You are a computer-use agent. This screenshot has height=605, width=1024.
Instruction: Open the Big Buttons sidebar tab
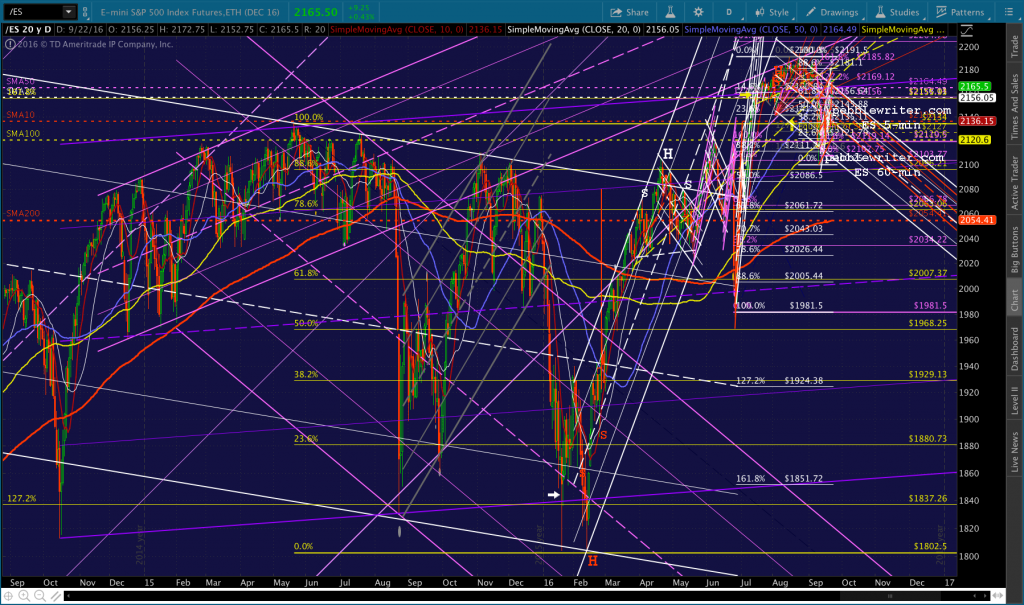(x=1015, y=249)
